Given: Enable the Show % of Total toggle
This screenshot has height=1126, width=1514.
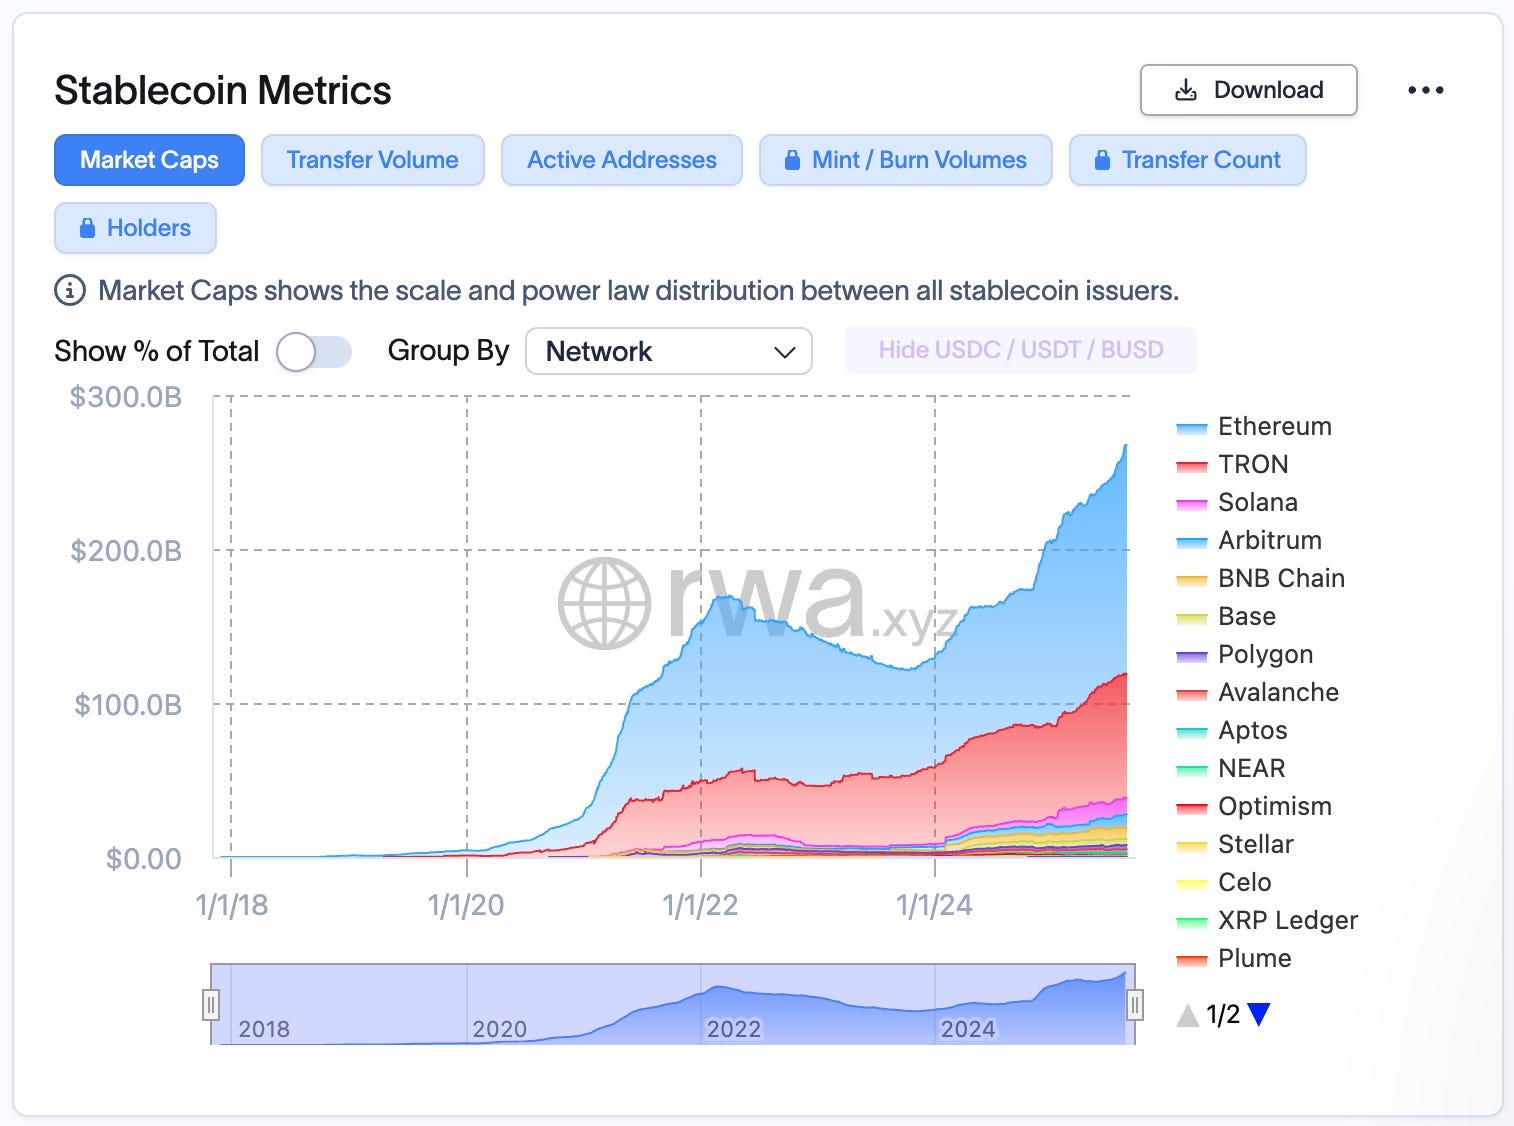Looking at the screenshot, I should click(313, 351).
